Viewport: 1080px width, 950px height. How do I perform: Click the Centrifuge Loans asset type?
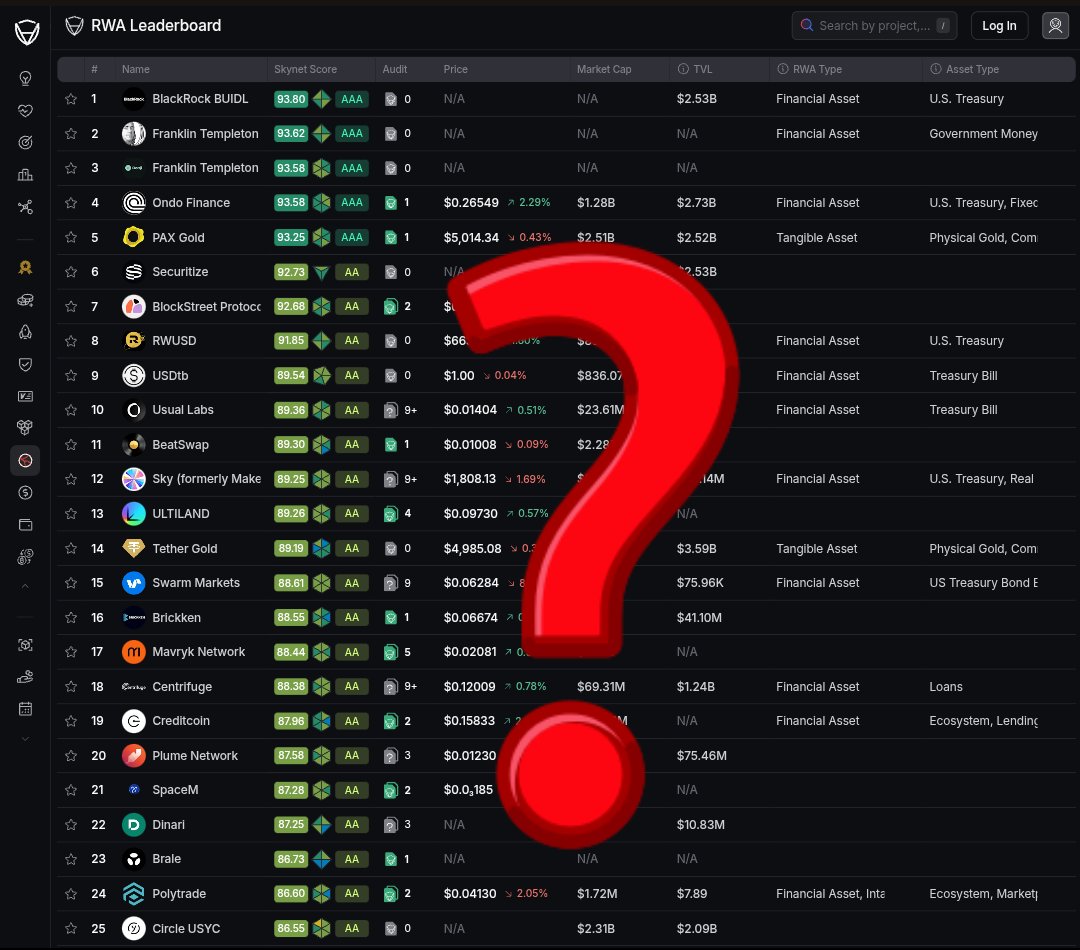pyautogui.click(x=946, y=687)
